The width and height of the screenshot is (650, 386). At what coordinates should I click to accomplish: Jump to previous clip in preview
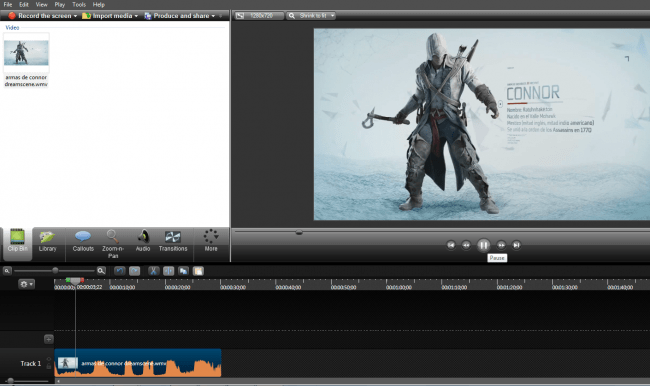451,245
